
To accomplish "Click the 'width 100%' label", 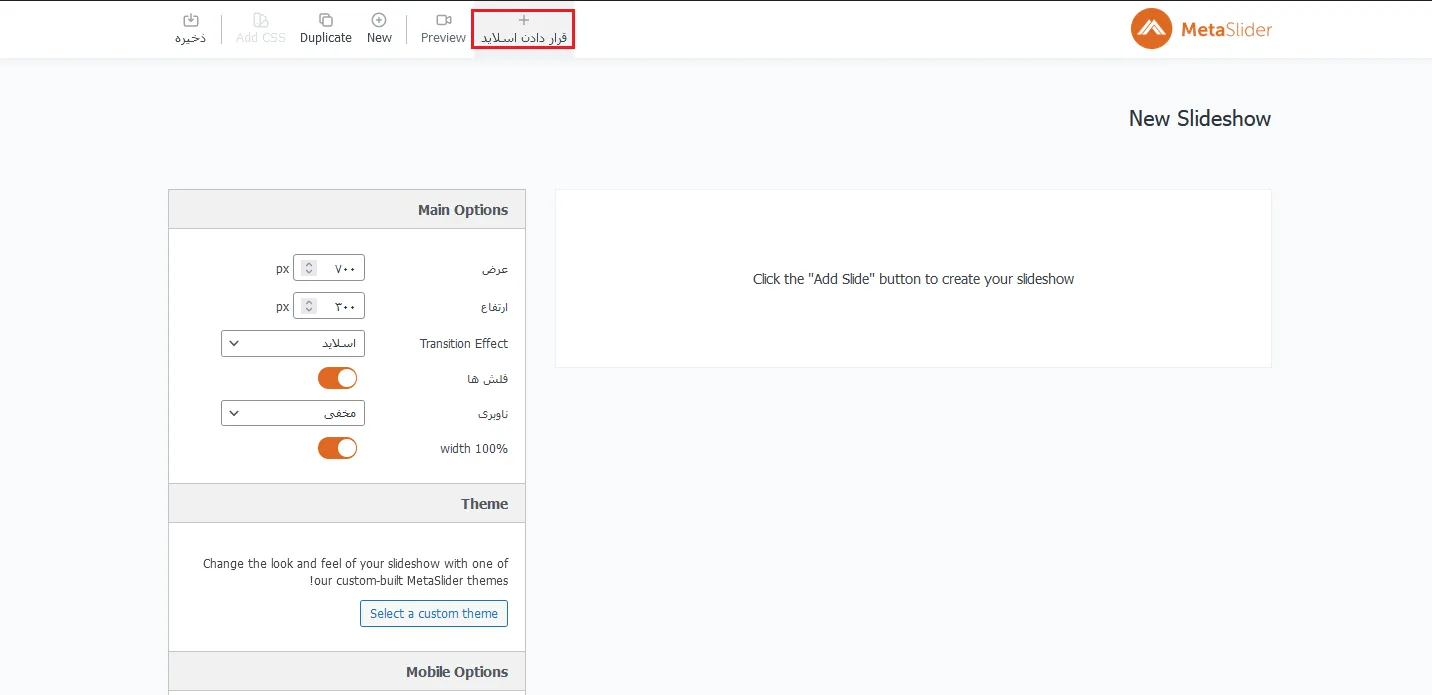I will coord(474,448).
